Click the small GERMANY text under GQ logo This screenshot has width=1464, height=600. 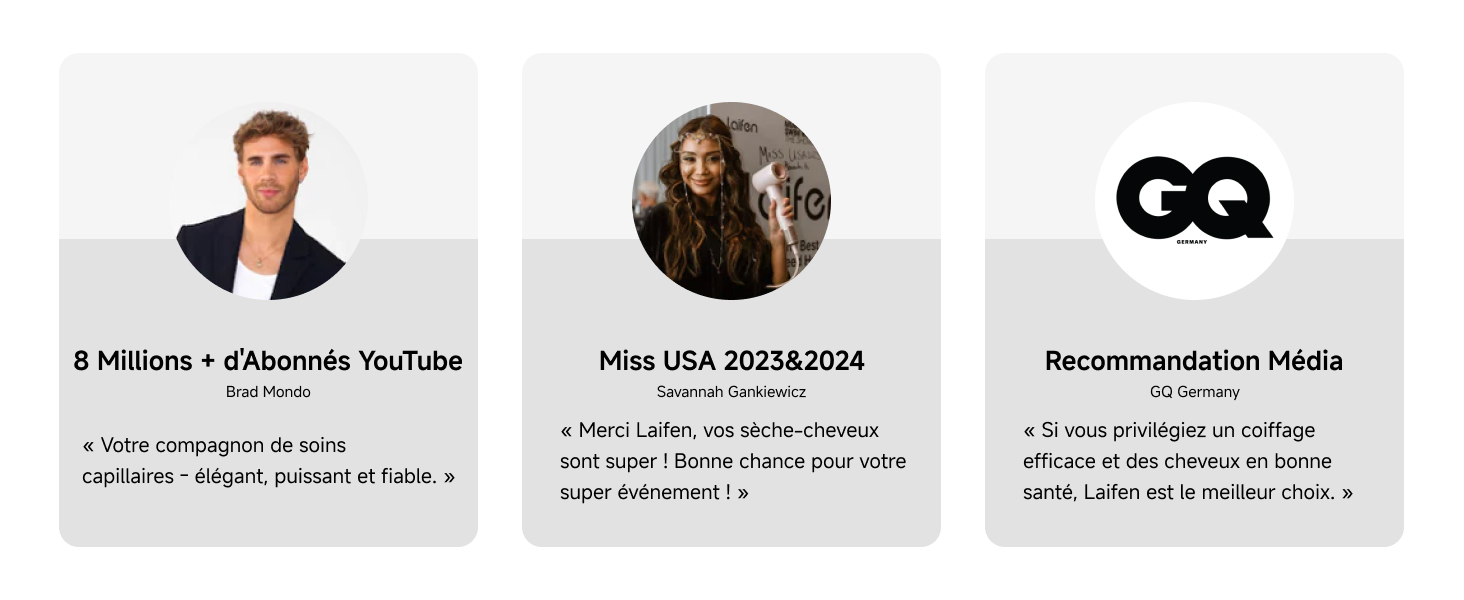1192,242
